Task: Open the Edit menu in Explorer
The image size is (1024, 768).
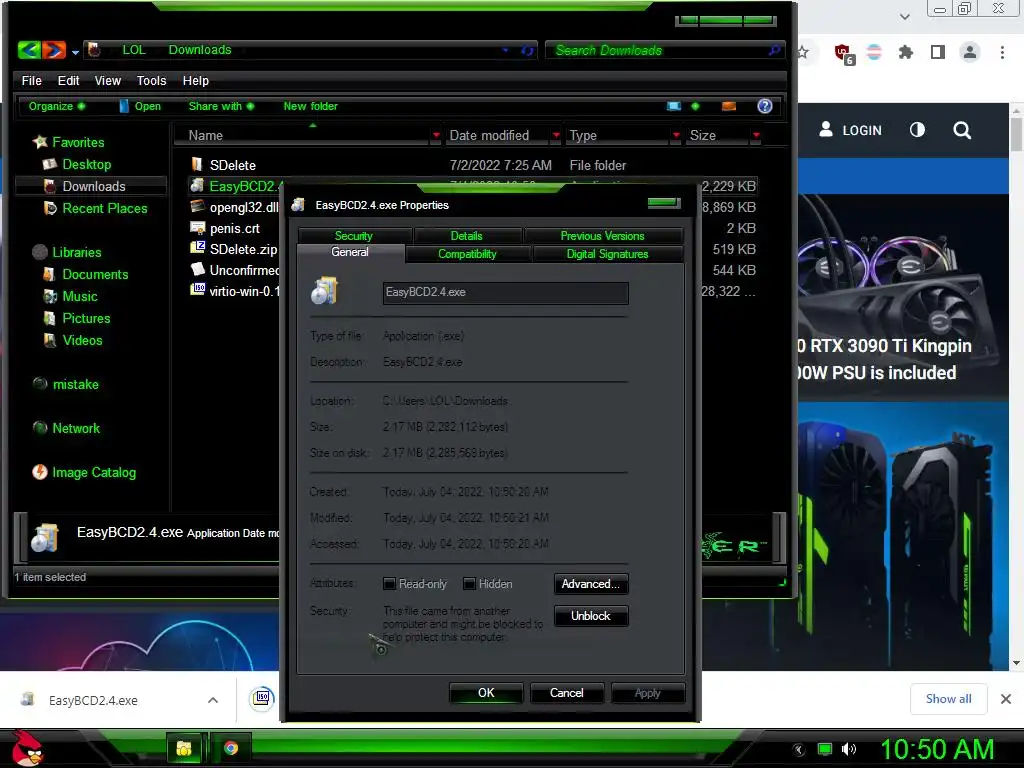Action: click(68, 80)
